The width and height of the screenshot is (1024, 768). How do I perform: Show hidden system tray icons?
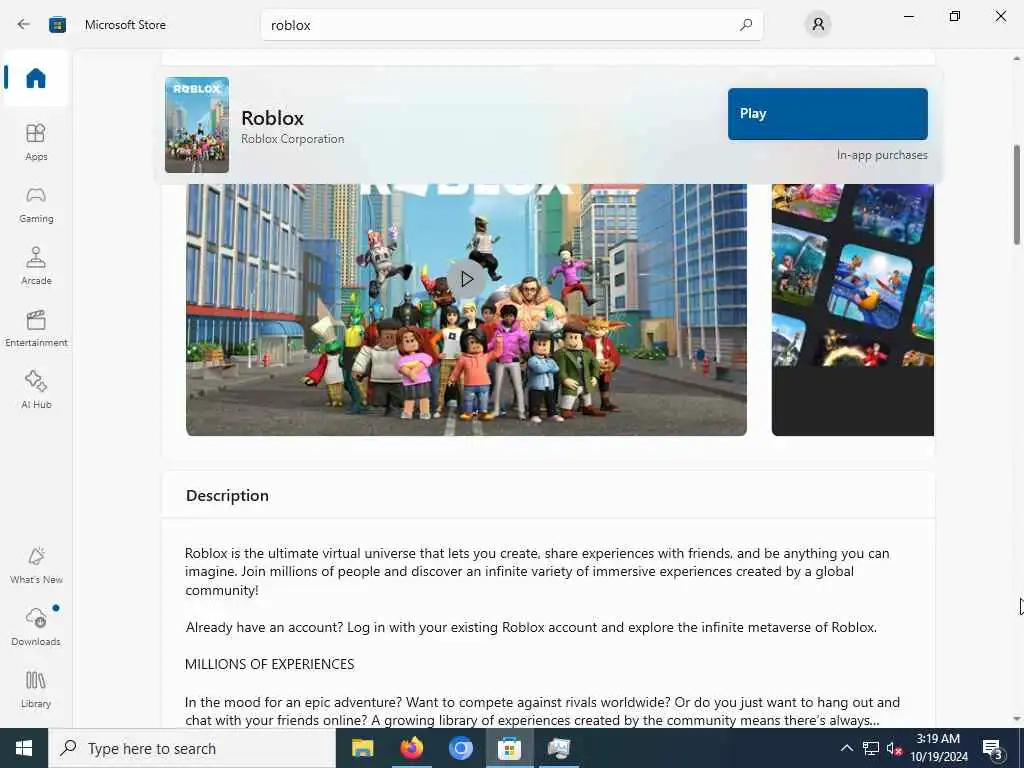(846, 748)
